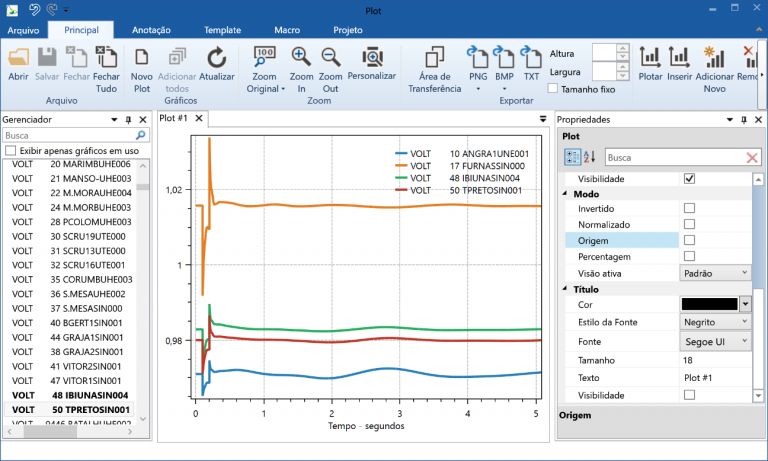Click the black Cor color swatch
Image resolution: width=768 pixels, height=461 pixels.
(x=709, y=304)
